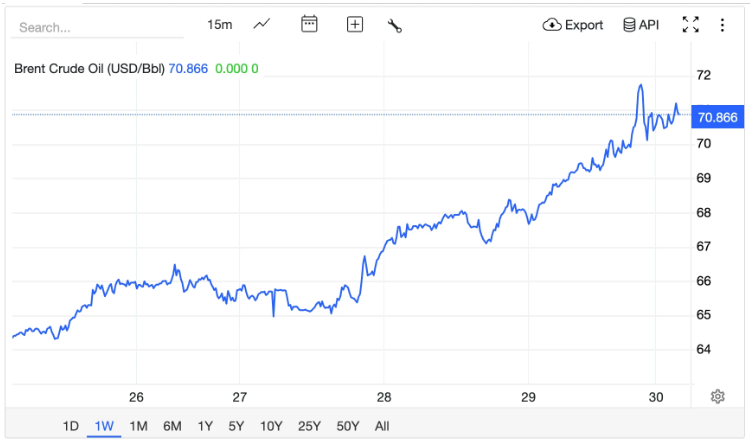Switch to the 1M time range
The image size is (750, 444).
(138, 426)
